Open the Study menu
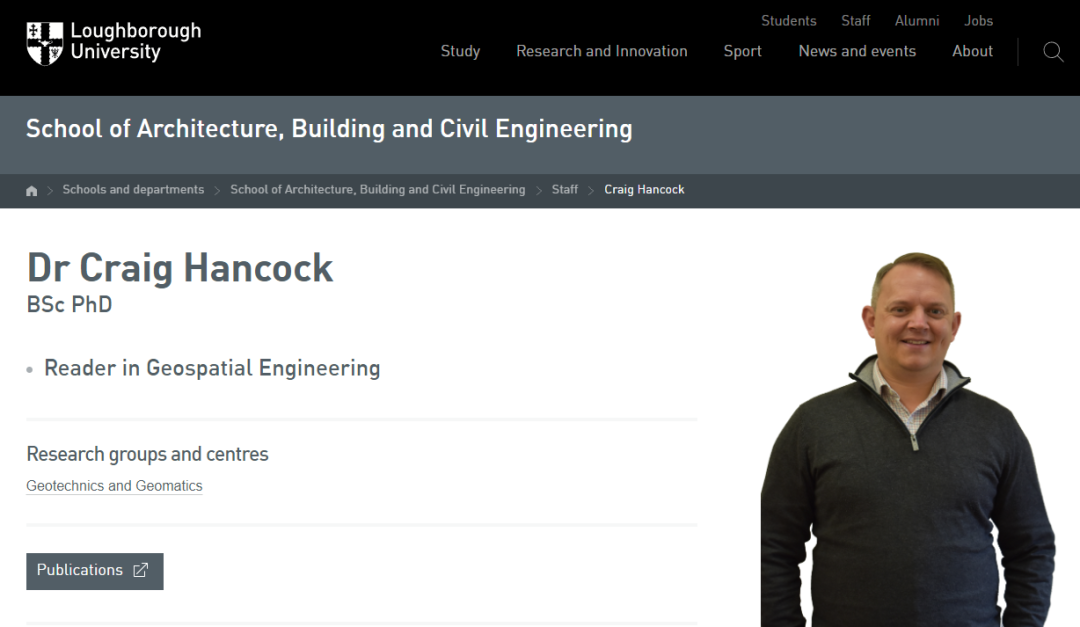 coord(460,51)
